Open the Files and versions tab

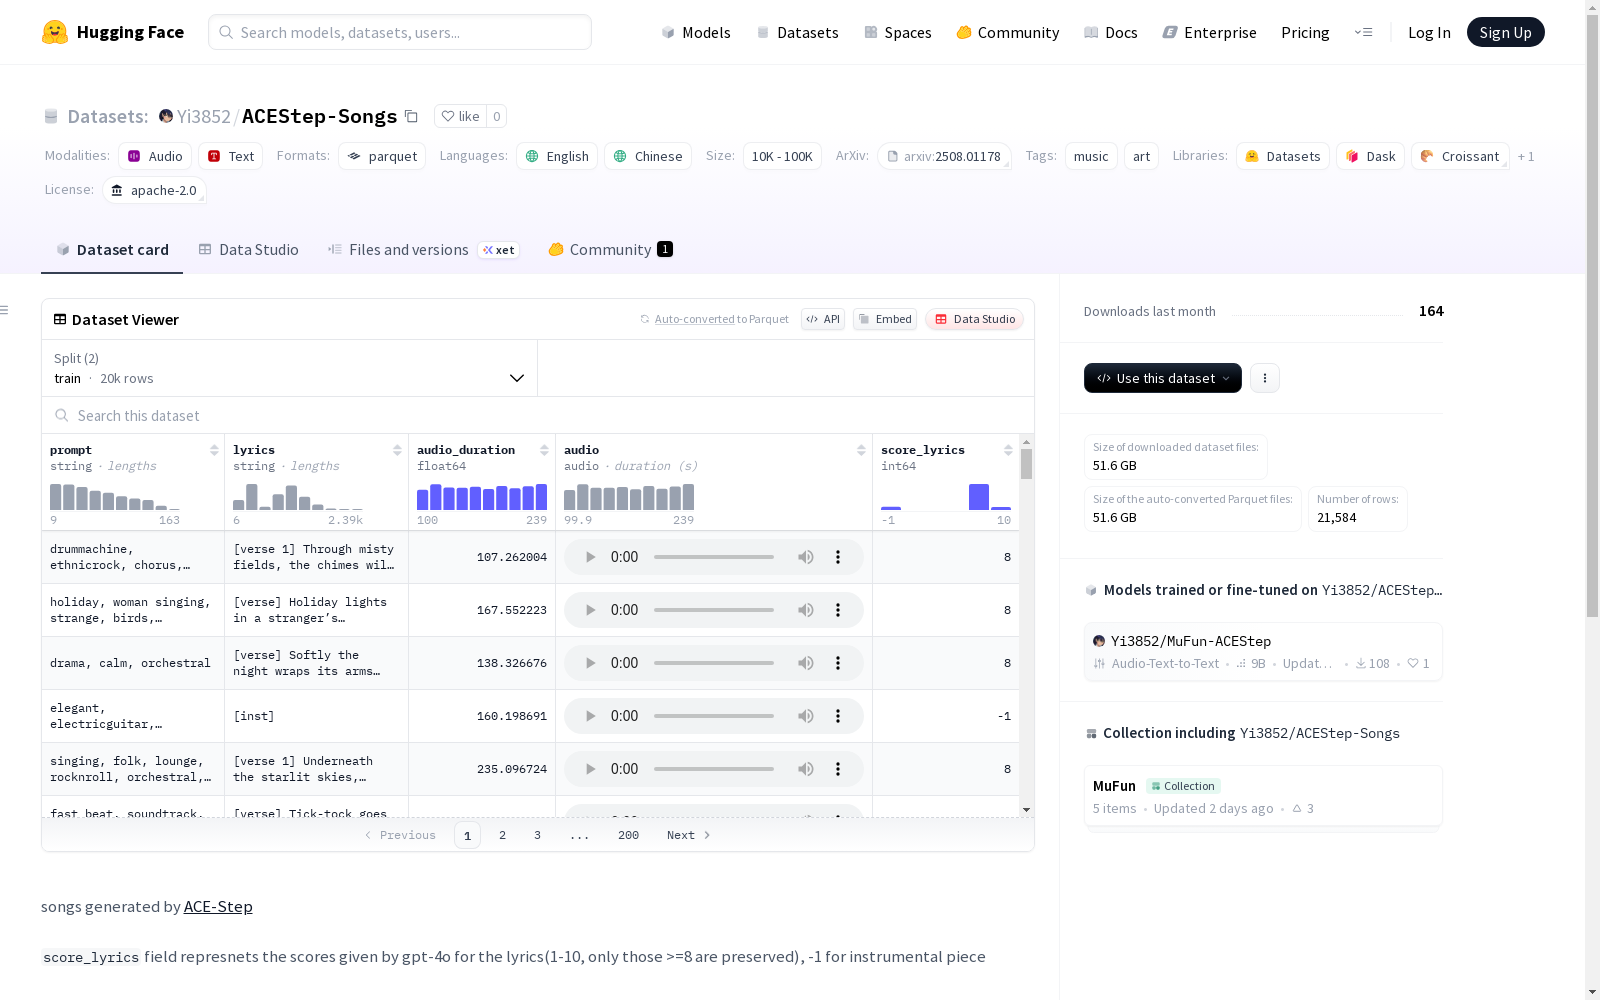[422, 250]
